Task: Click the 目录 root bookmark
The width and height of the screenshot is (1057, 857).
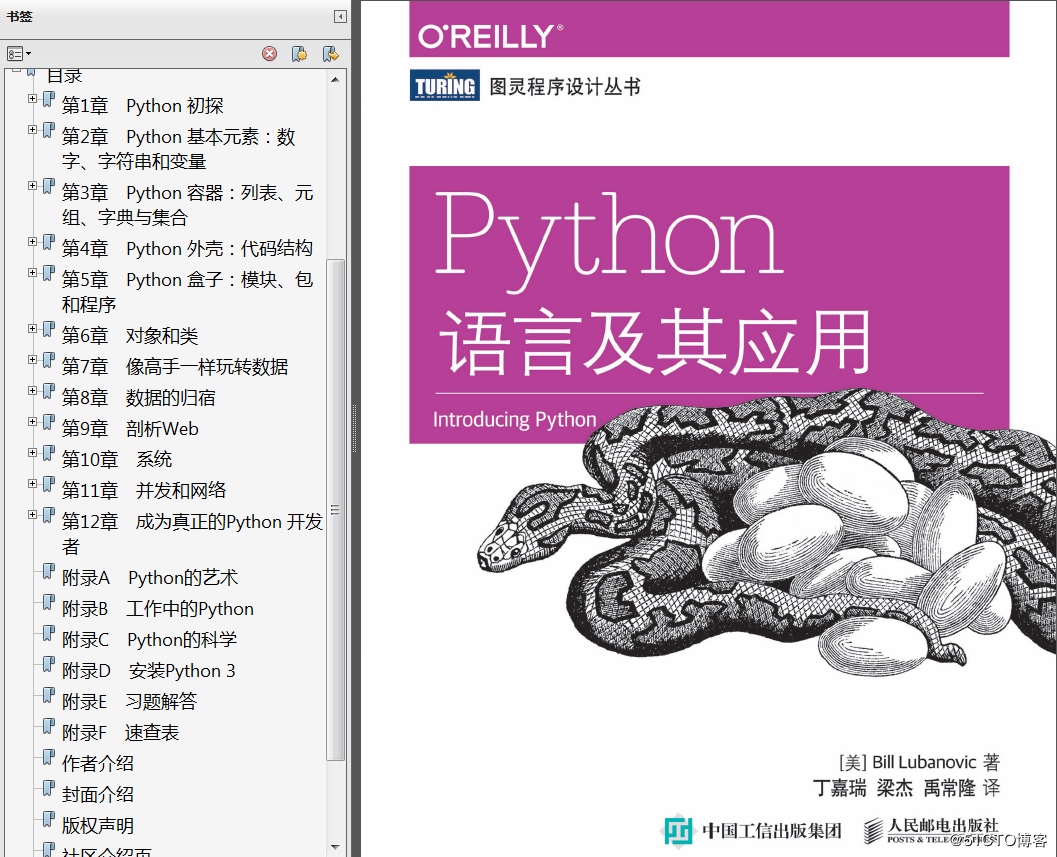Action: (64, 75)
